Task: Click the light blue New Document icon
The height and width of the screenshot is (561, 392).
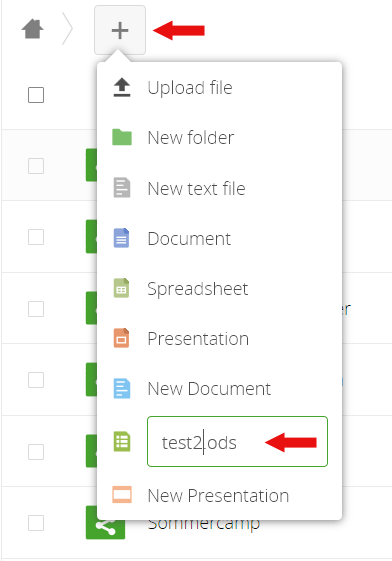Action: pos(122,388)
